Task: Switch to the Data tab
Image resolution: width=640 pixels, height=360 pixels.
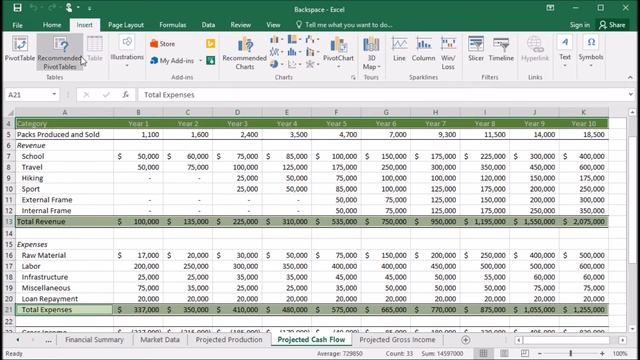Action: tap(208, 25)
